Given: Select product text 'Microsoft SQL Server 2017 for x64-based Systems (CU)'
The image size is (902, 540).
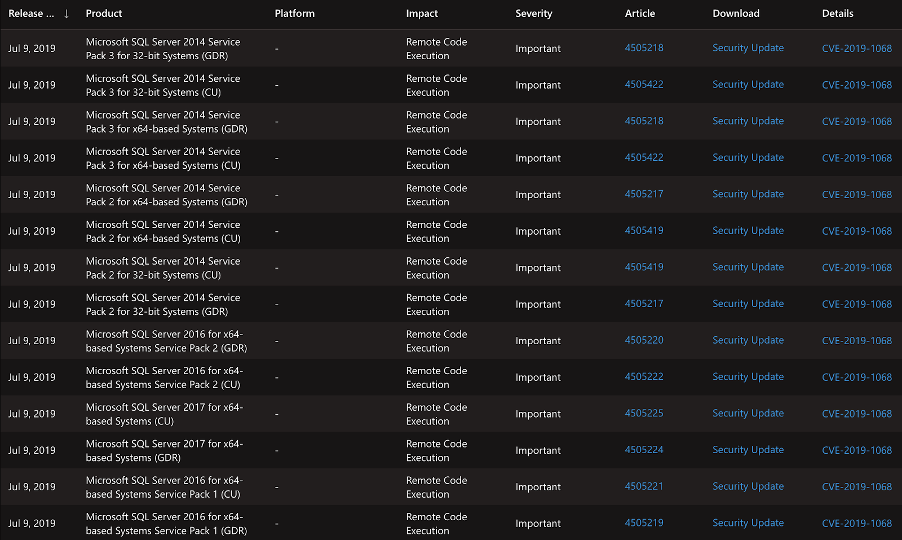Looking at the screenshot, I should [x=165, y=414].
